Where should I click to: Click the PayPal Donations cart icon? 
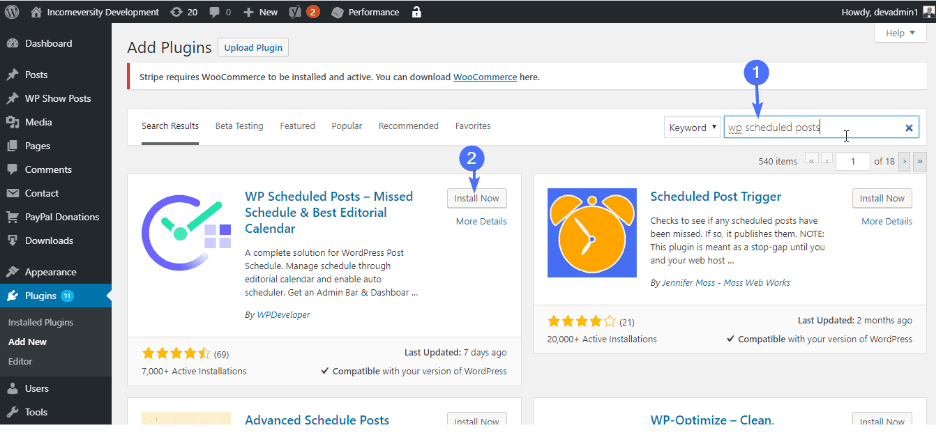13,217
